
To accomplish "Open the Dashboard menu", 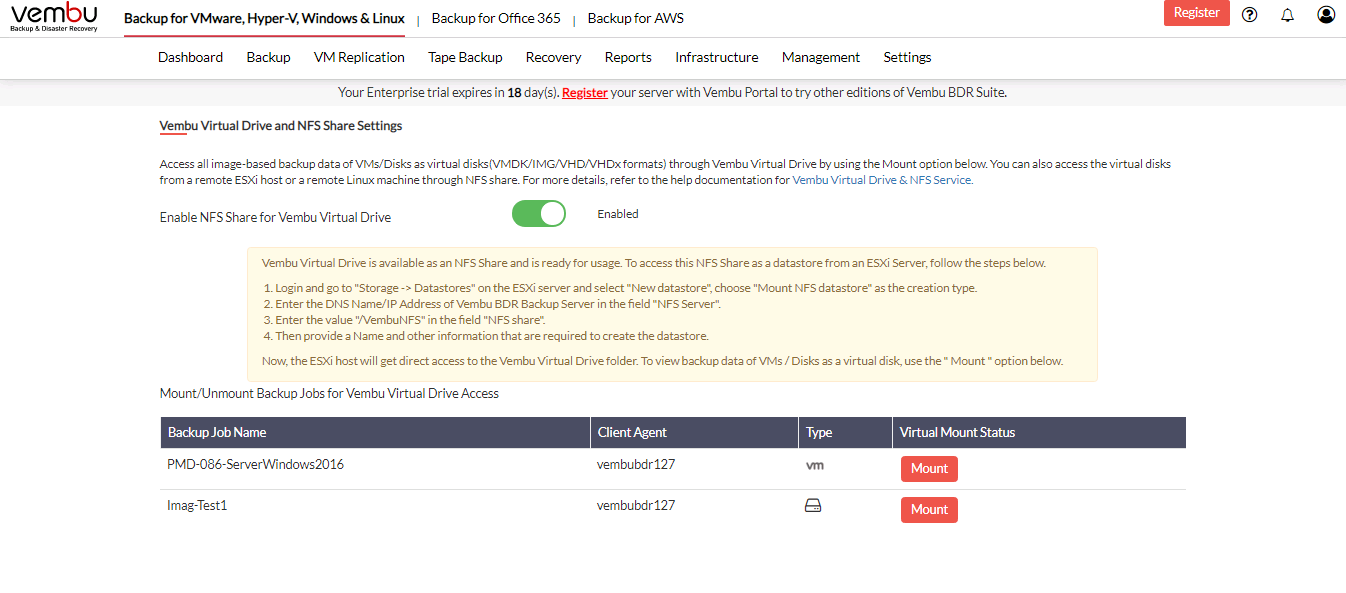I will pos(190,57).
